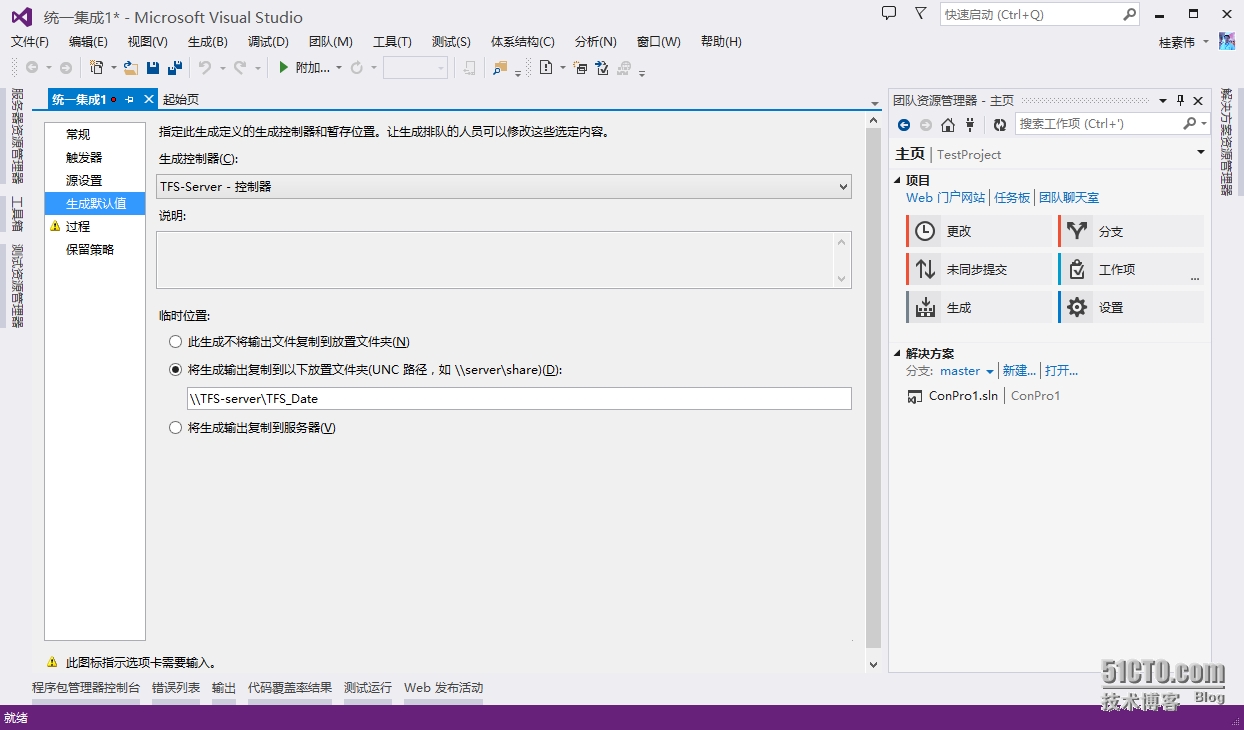This screenshot has width=1244, height=730.
Task: Open the 生成控制器 combo box
Action: click(504, 186)
